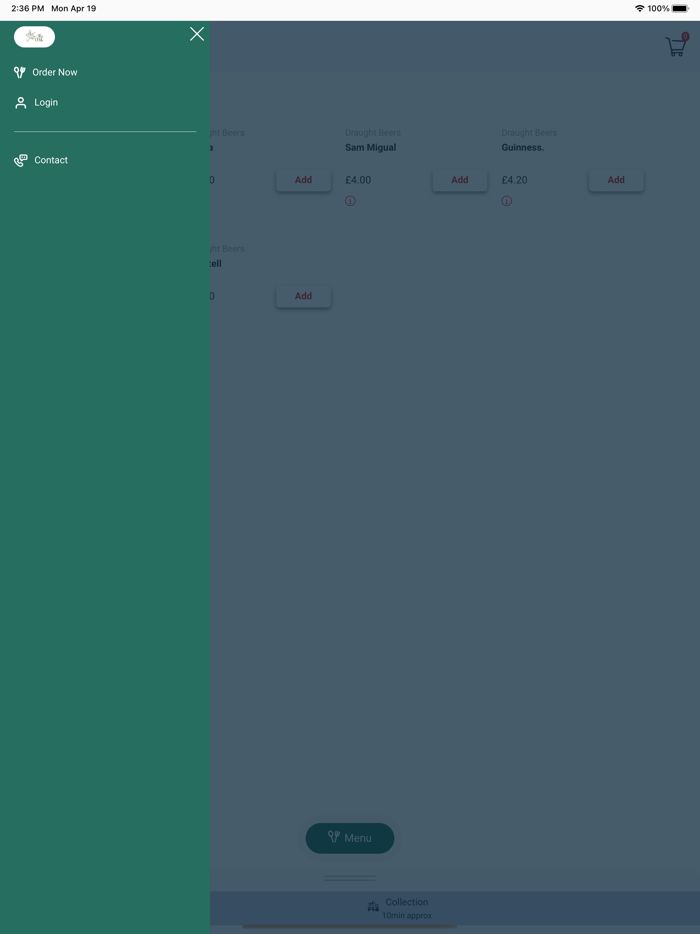Add Sam Migual to the order

coord(459,180)
